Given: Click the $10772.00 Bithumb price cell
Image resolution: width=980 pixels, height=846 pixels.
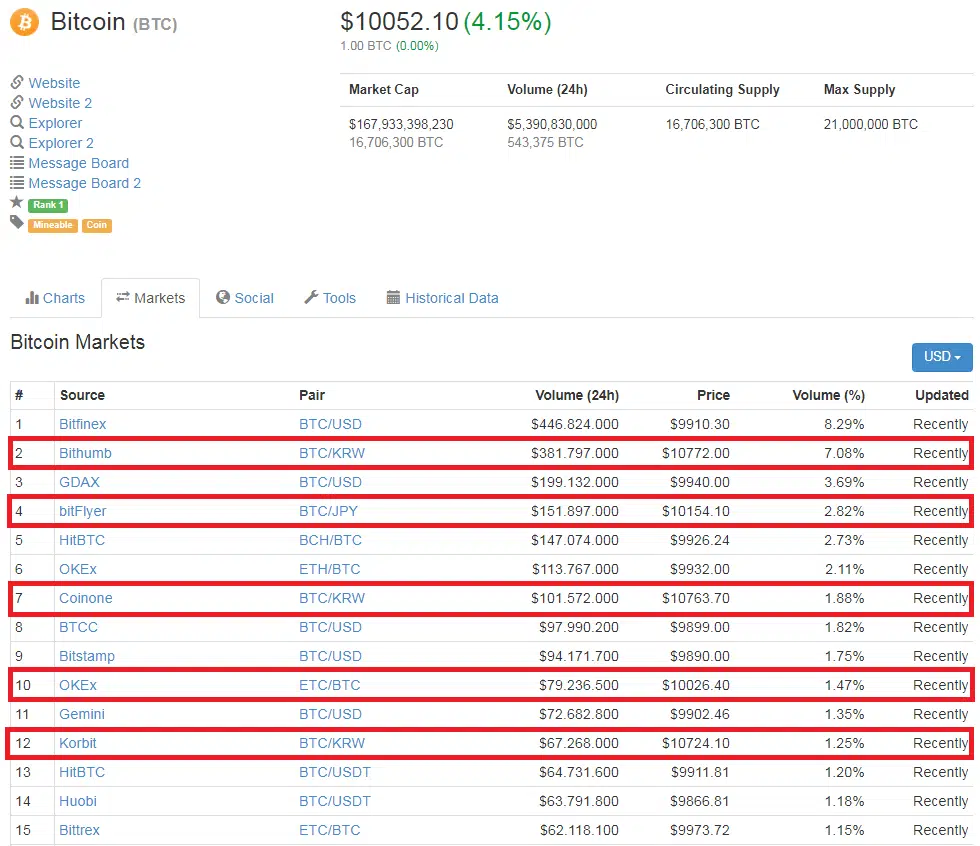Looking at the screenshot, I should 696,453.
